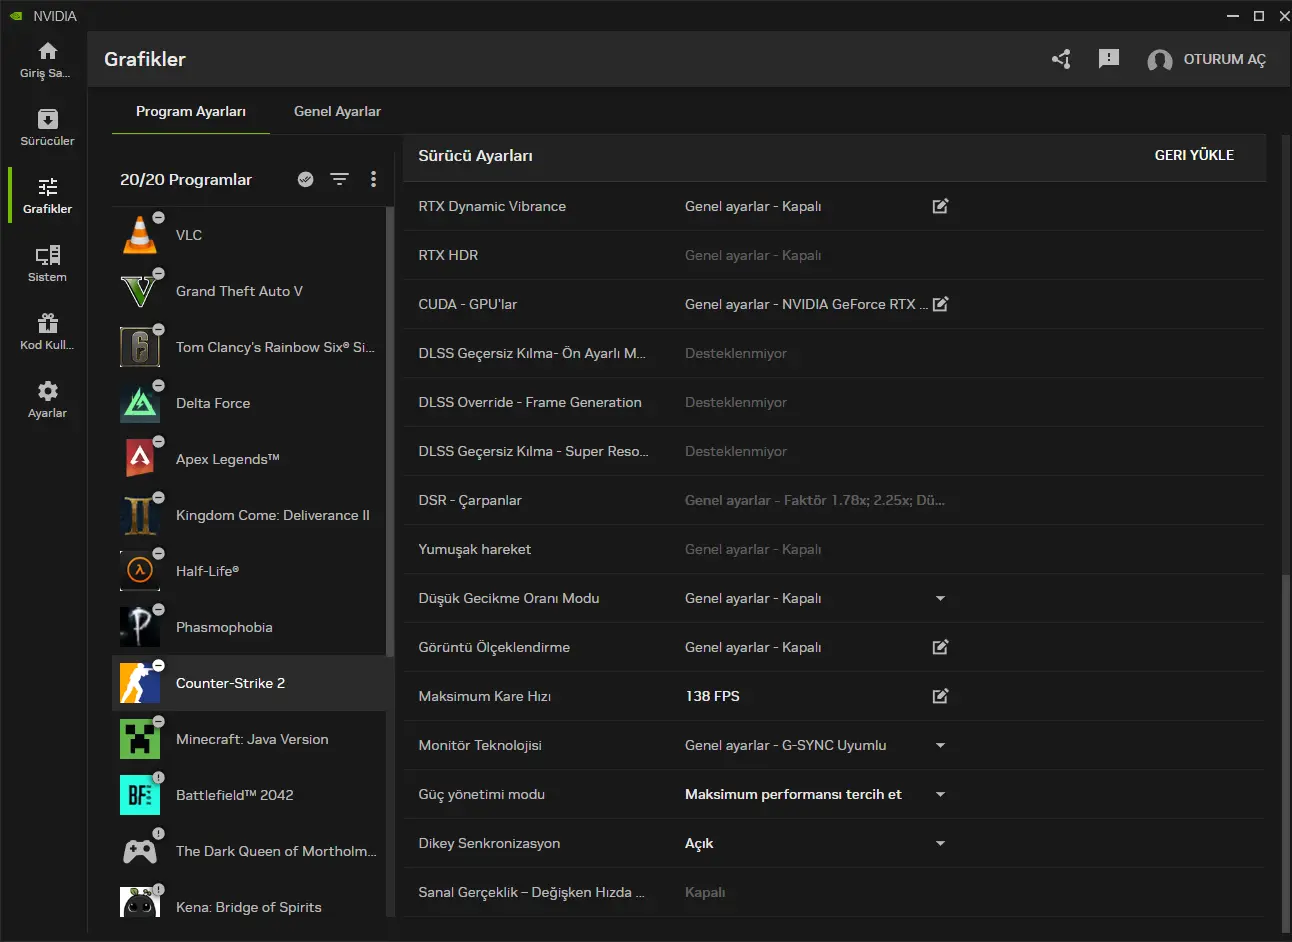
Task: Select The Dark Queen of Mortholme entry
Action: pos(249,851)
